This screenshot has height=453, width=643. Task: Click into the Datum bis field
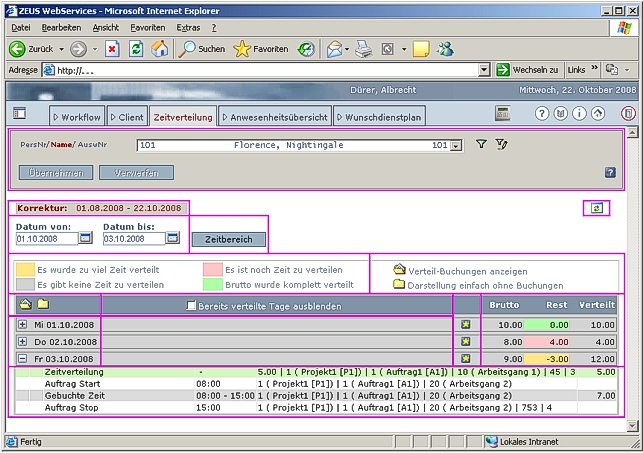[x=134, y=239]
